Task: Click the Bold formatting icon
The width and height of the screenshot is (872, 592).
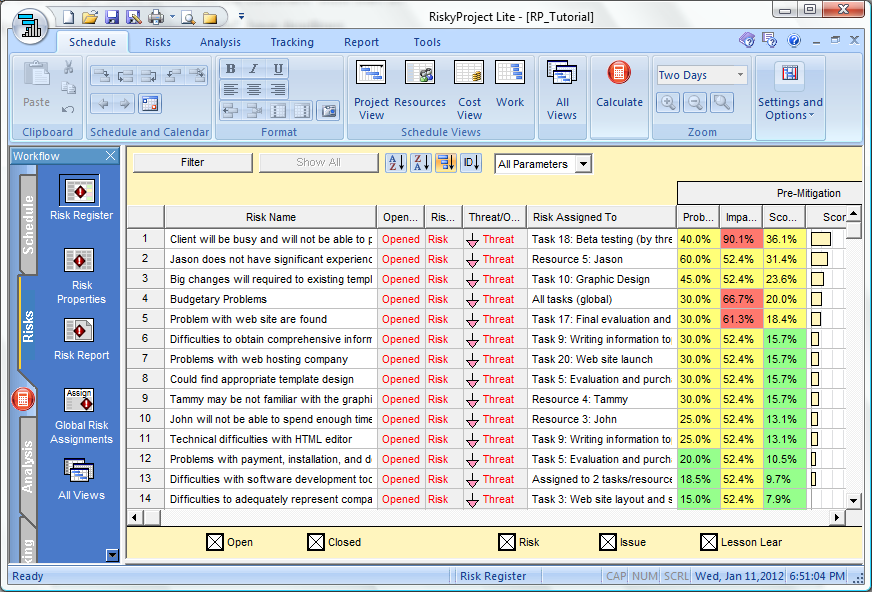Action: point(231,69)
